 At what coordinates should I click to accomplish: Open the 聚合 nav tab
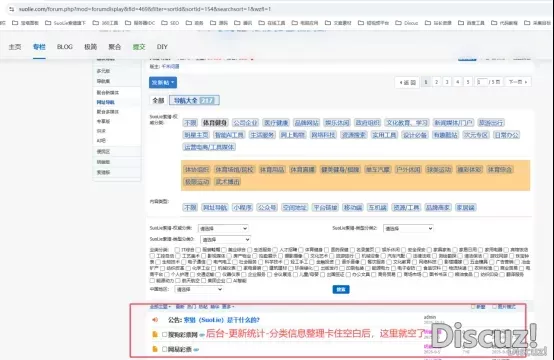tap(114, 47)
